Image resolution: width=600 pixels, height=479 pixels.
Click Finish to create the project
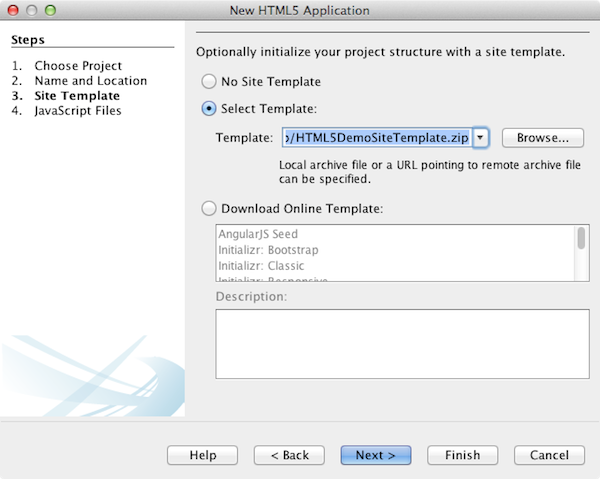462,455
